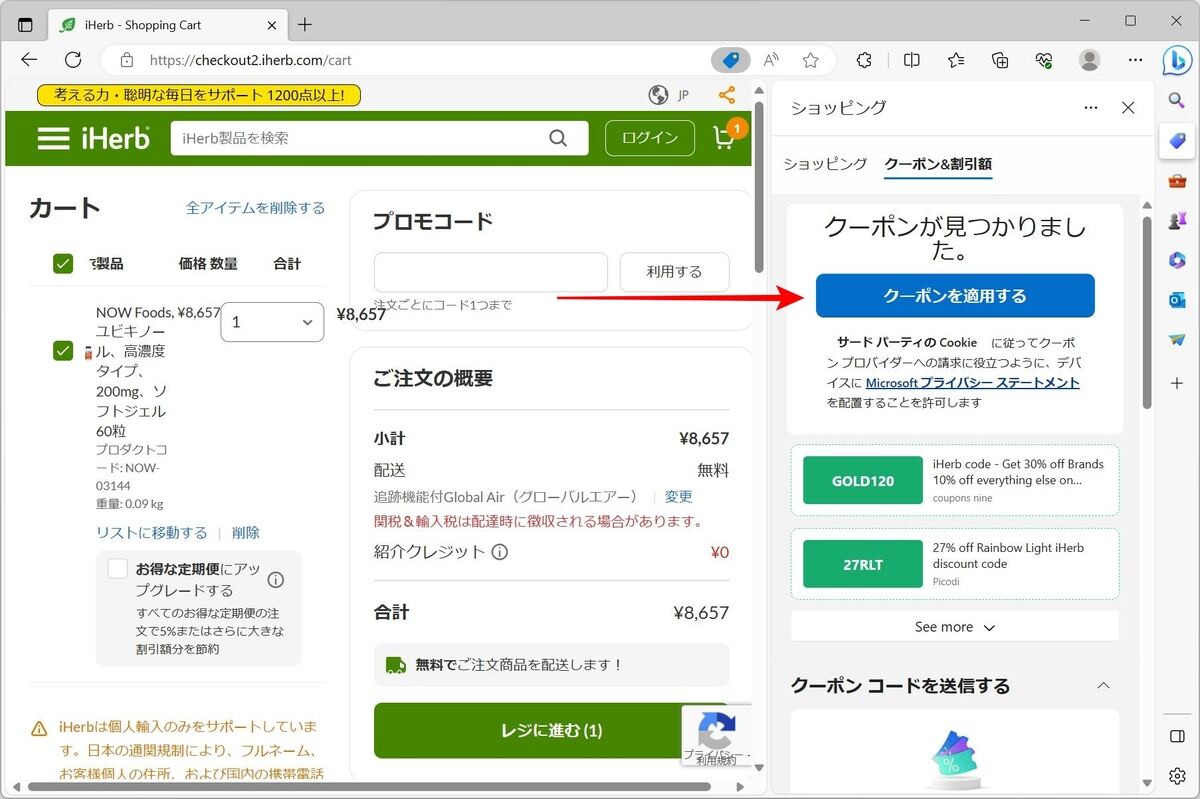Click the 利用する promo button
Viewport: 1200px width, 799px height.
click(674, 272)
